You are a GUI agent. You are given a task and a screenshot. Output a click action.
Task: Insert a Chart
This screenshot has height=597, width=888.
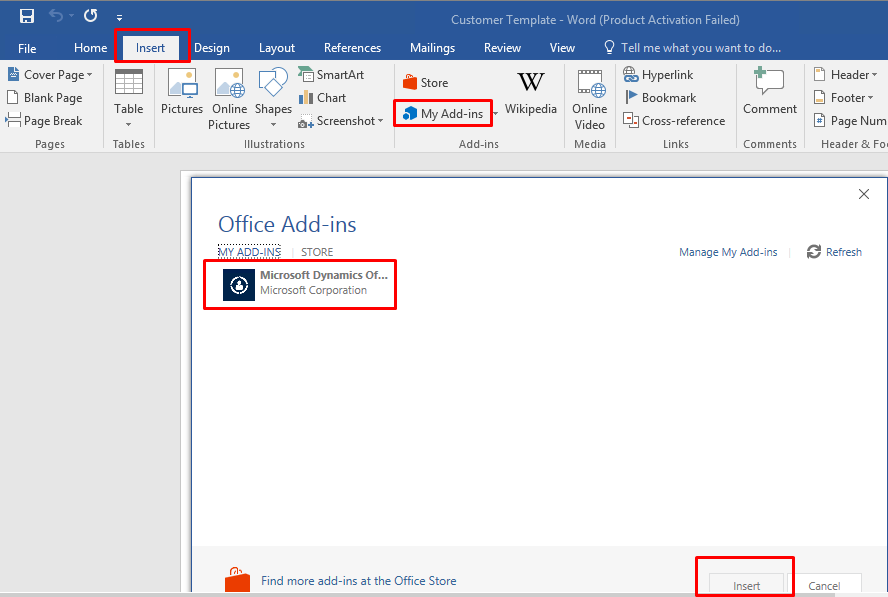click(322, 98)
